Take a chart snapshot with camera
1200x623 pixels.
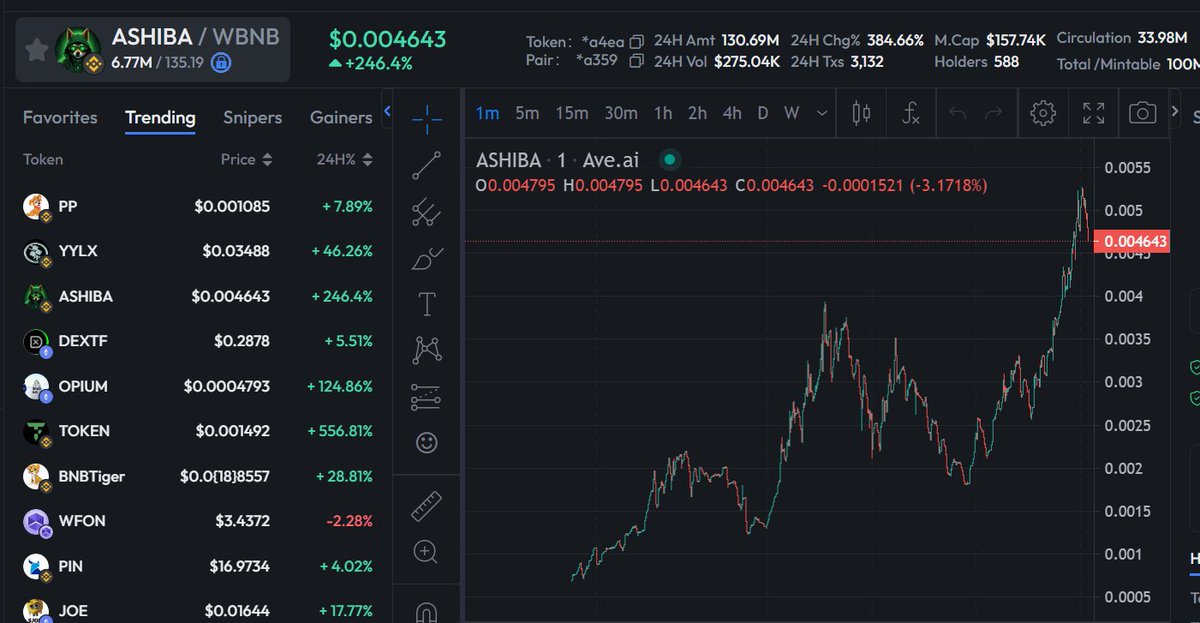pos(1142,113)
